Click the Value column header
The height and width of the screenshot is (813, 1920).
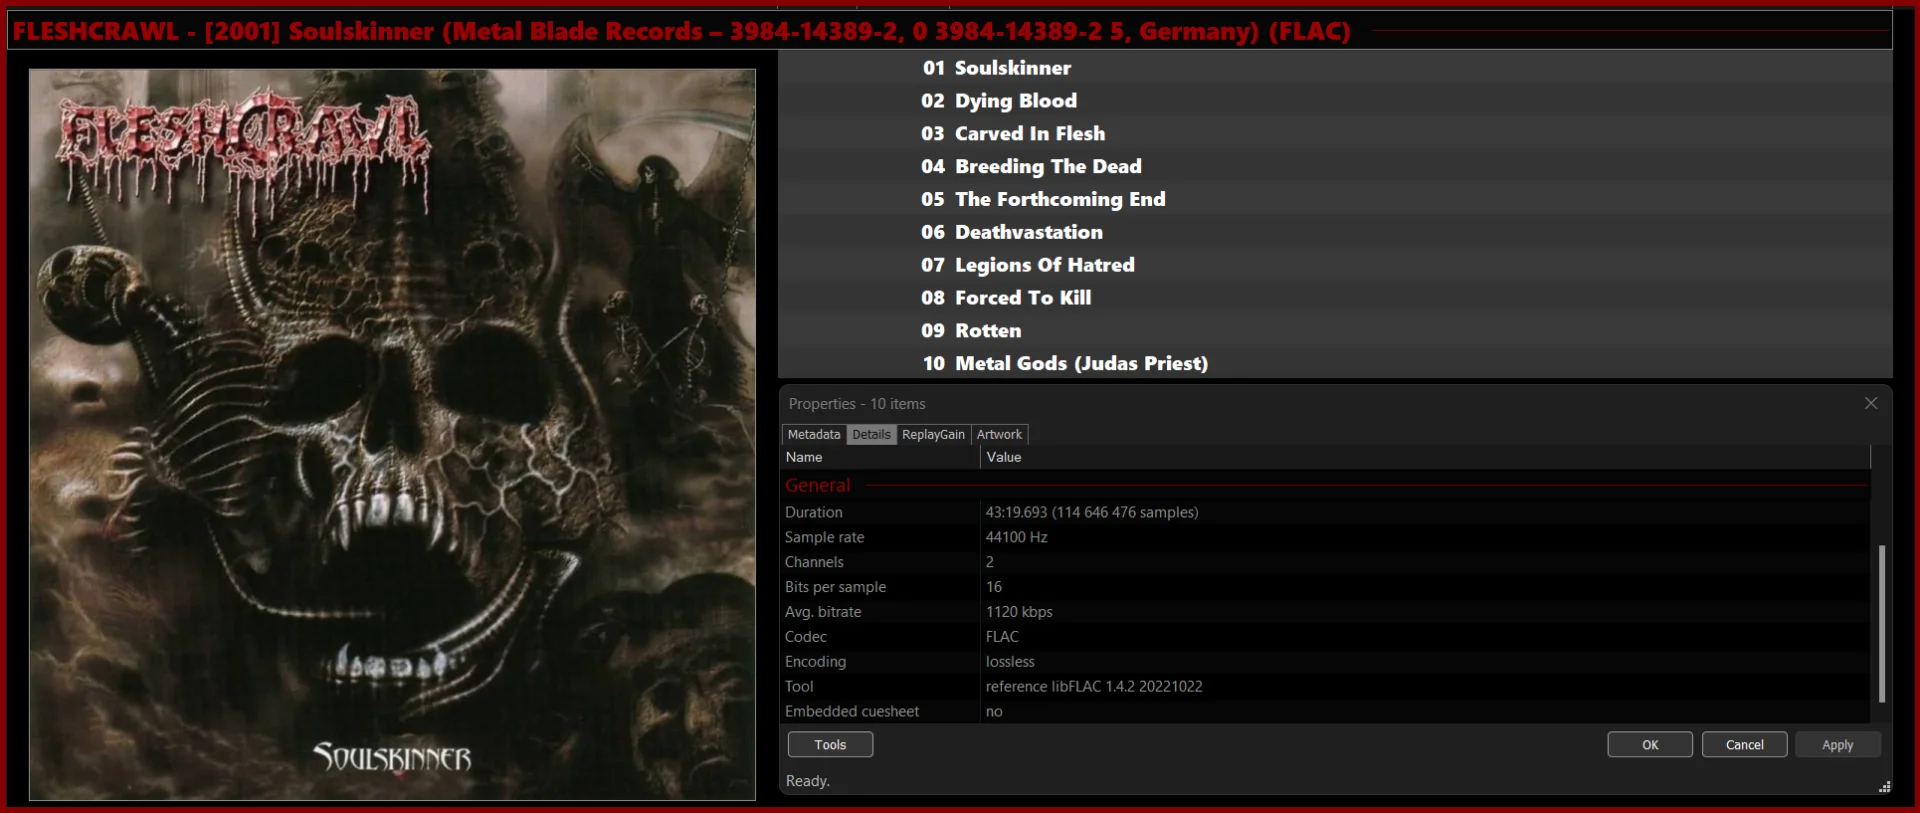(1425, 457)
